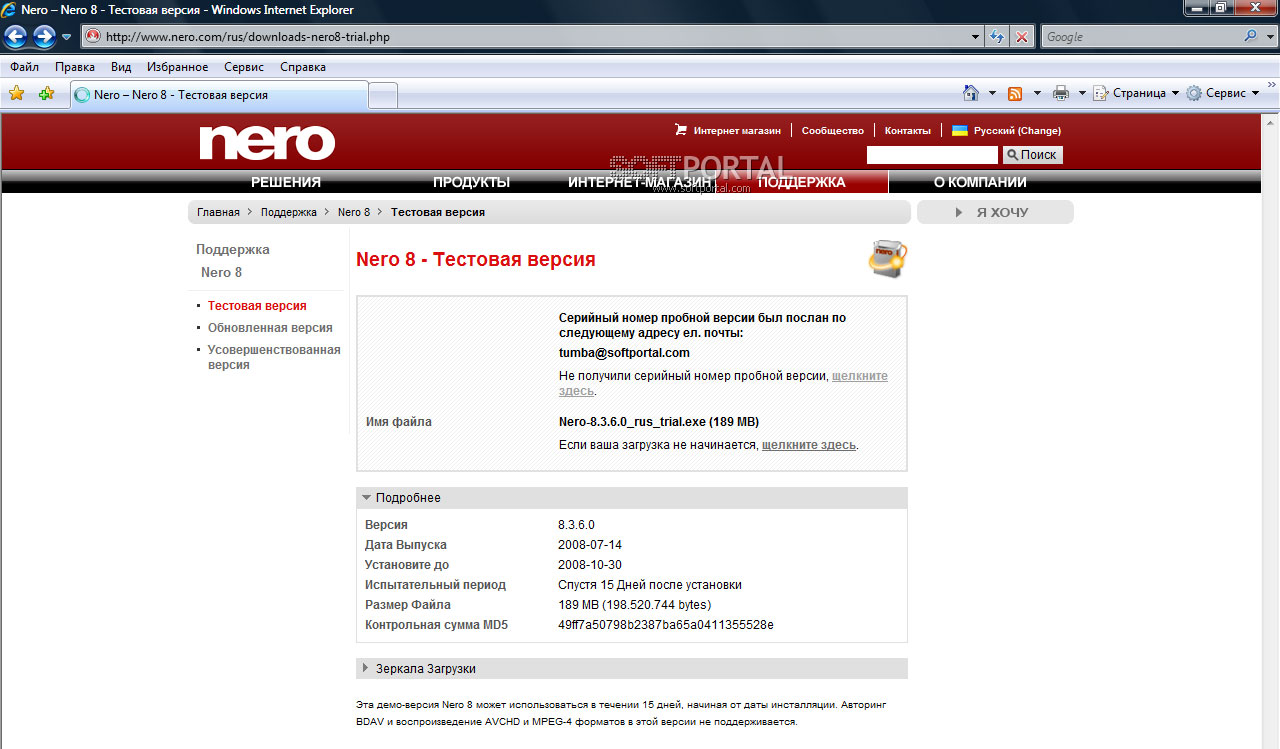Image resolution: width=1280 pixels, height=749 pixels.
Task: Click the Google search box
Action: 1141,37
